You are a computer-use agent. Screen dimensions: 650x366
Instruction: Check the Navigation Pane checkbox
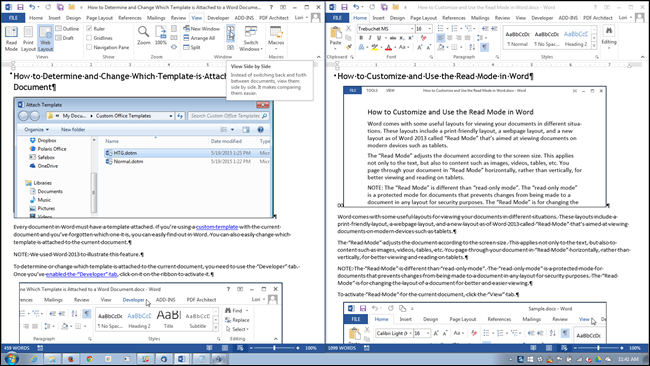coord(89,47)
